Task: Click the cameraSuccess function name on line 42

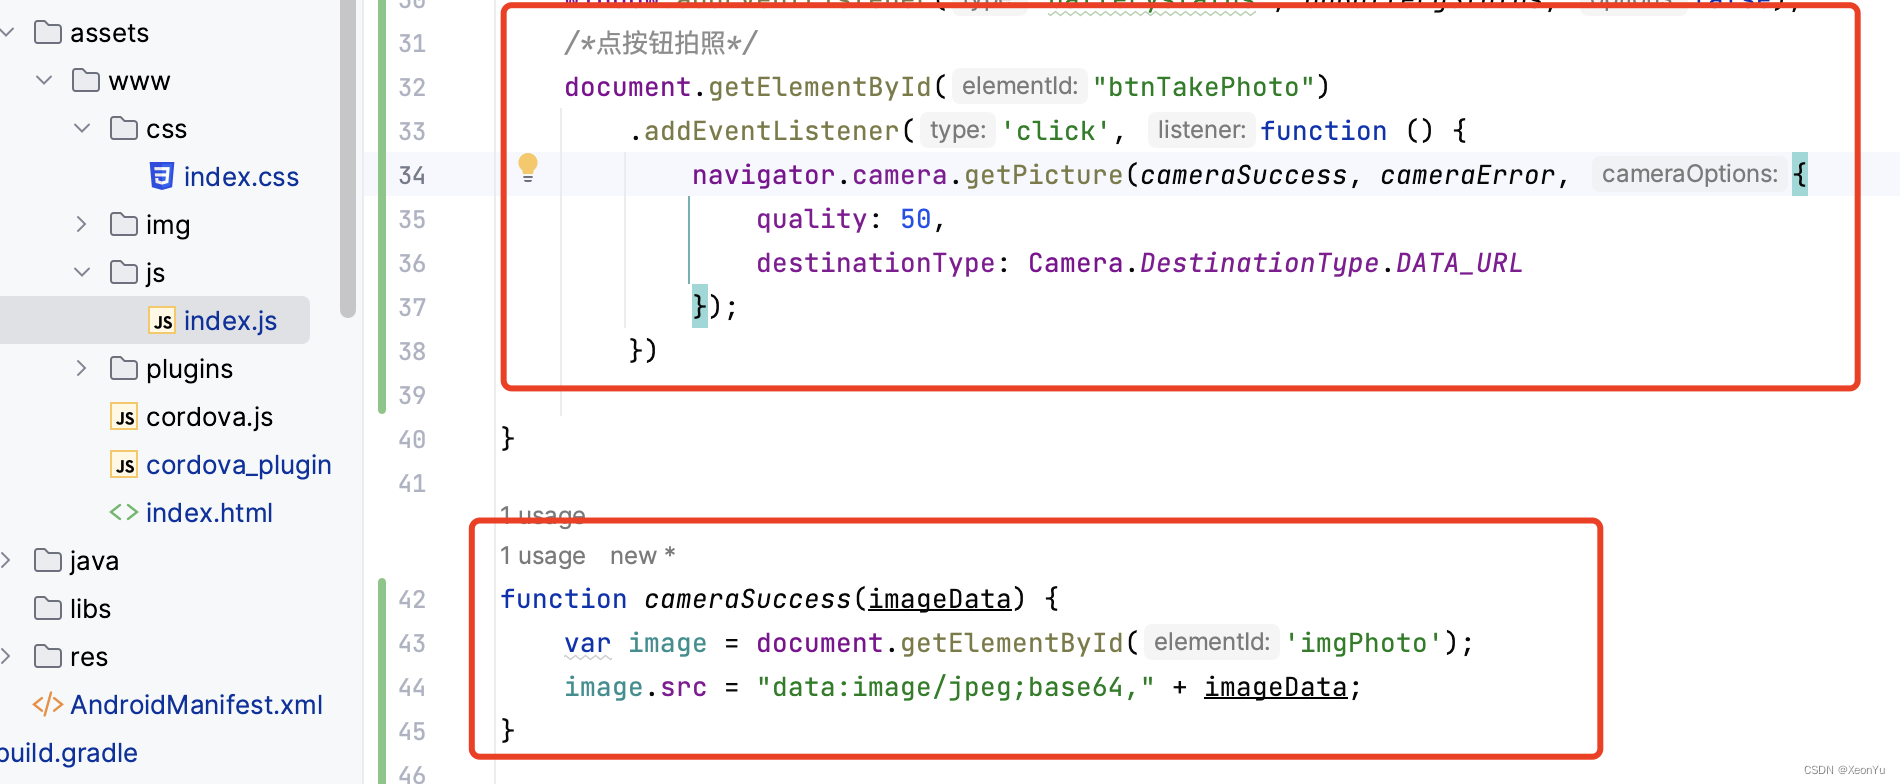Action: coord(747,599)
